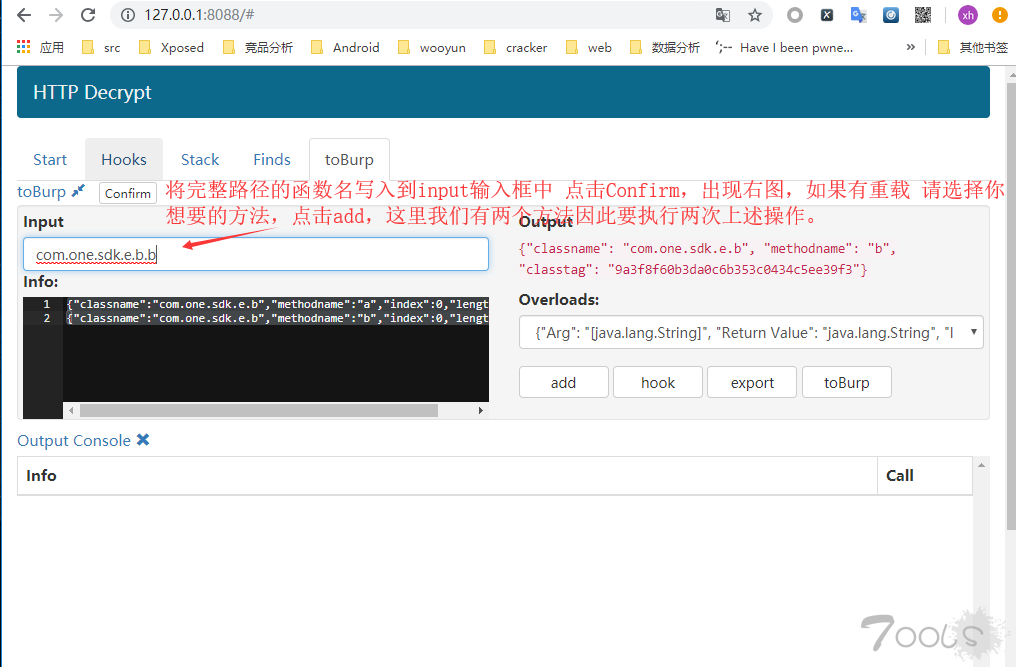Viewport: 1016px width, 667px height.
Task: Click the QR code extension icon
Action: [923, 15]
